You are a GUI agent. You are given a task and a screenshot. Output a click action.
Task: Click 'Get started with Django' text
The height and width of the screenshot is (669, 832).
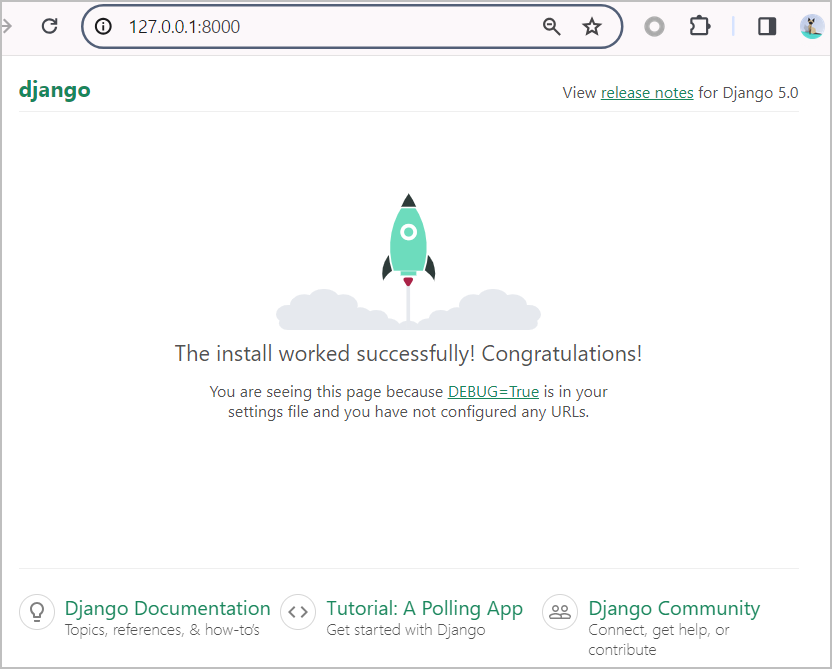[x=406, y=630]
